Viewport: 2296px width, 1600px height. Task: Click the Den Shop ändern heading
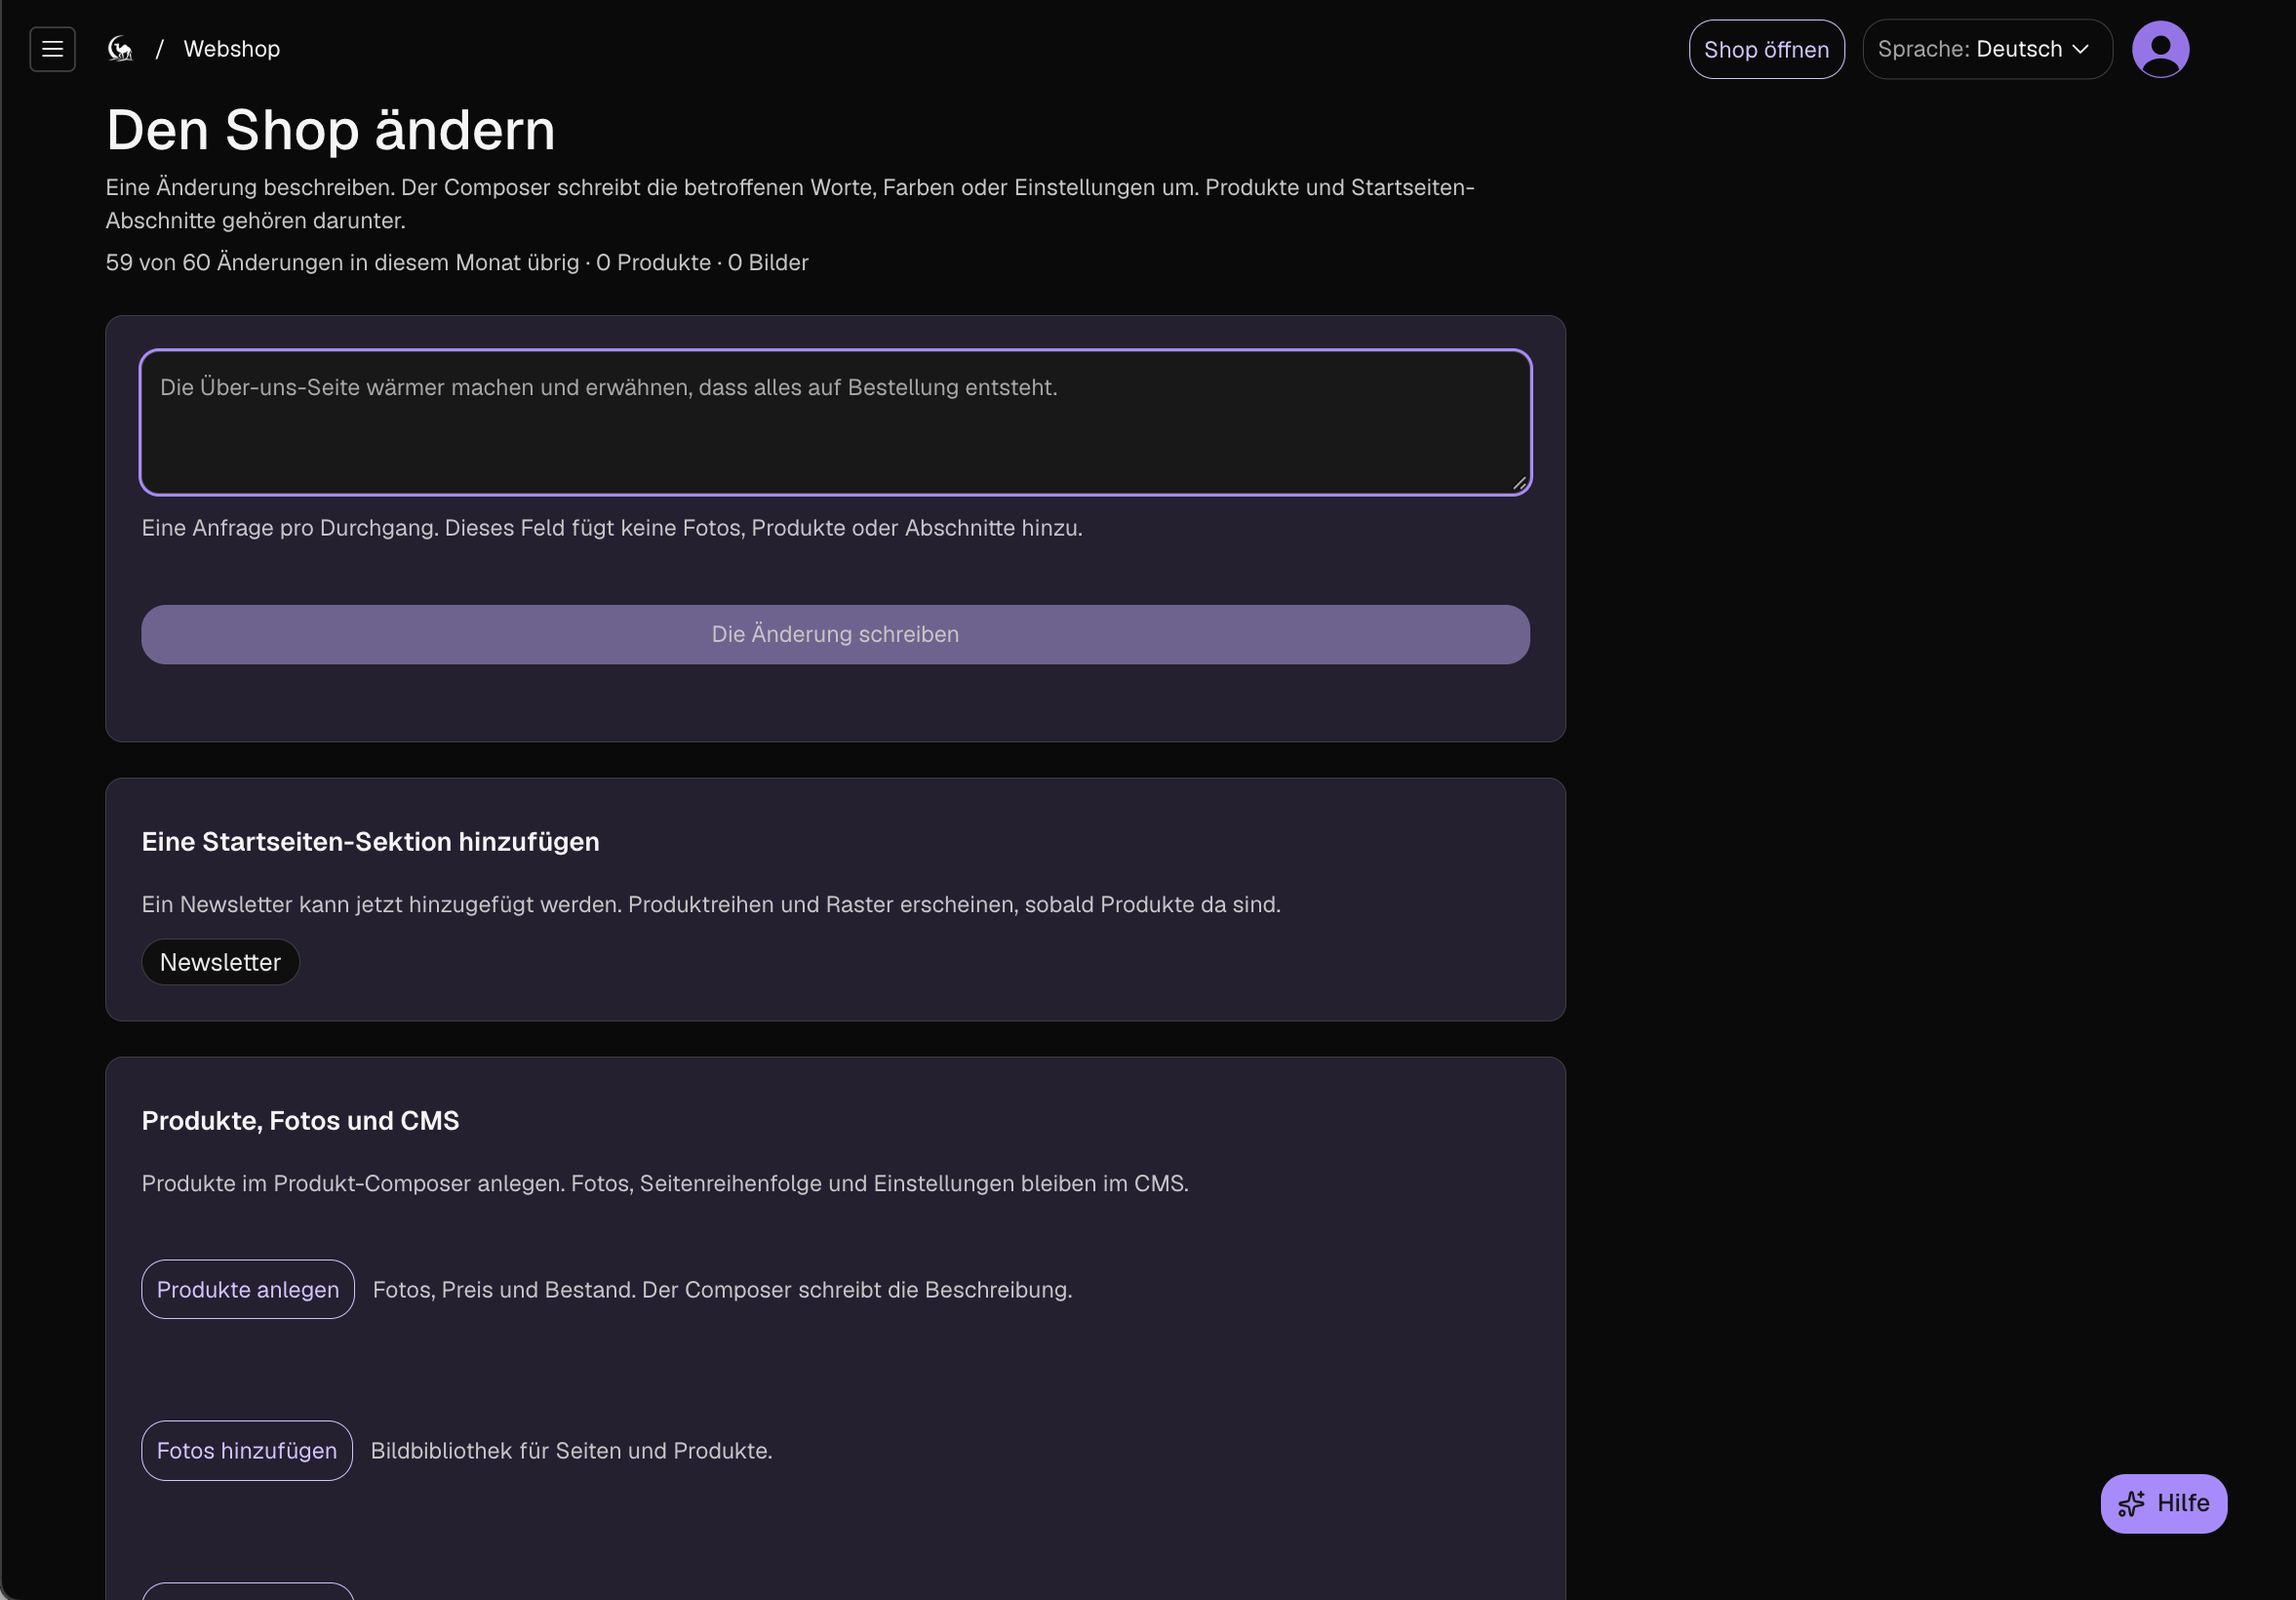331,130
